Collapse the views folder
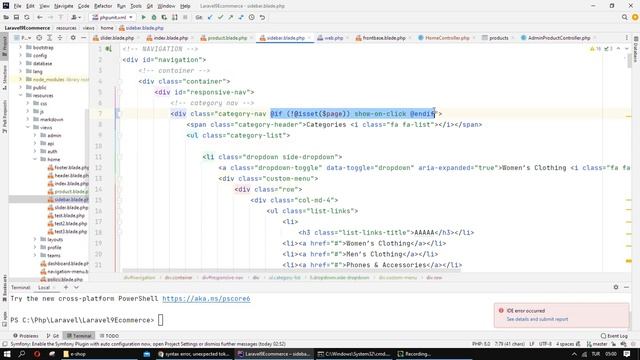The height and width of the screenshot is (360, 640). point(28,127)
